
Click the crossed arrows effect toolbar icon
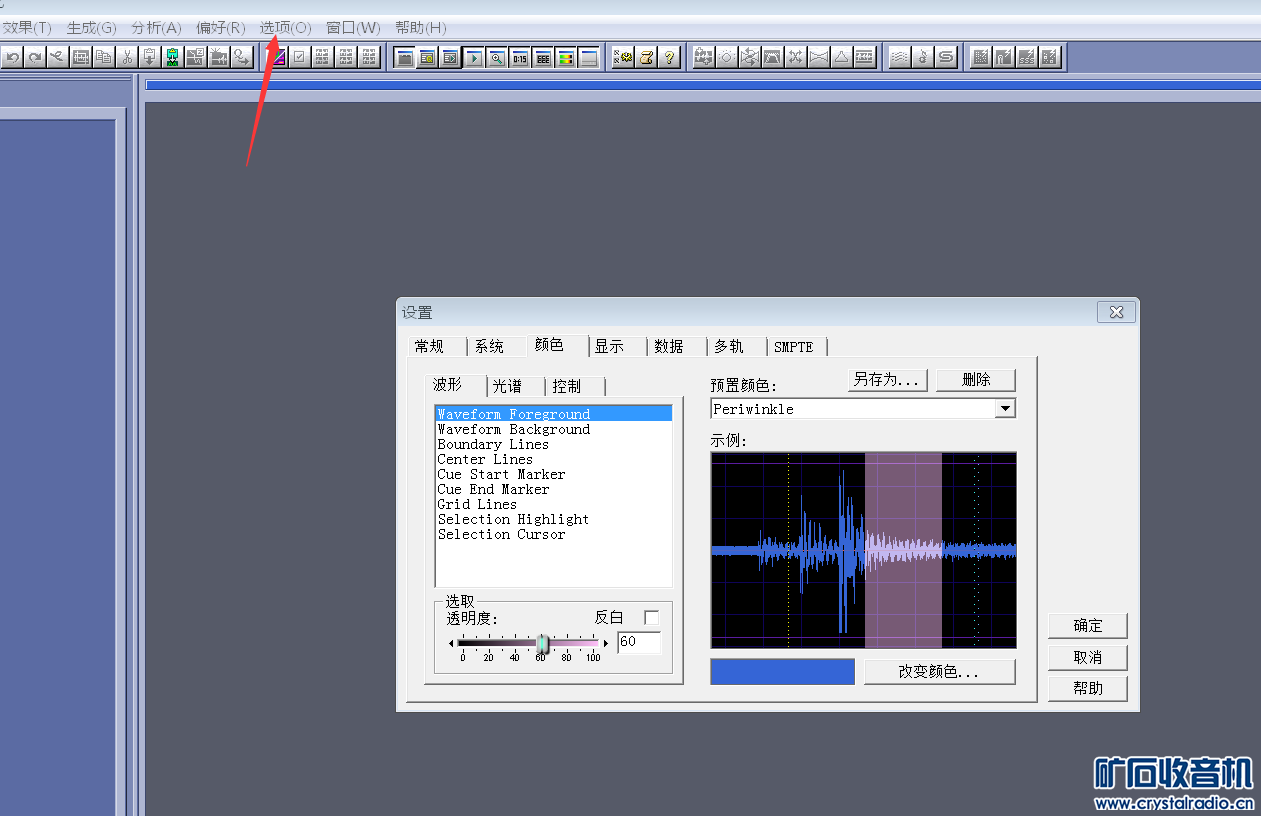(x=795, y=57)
